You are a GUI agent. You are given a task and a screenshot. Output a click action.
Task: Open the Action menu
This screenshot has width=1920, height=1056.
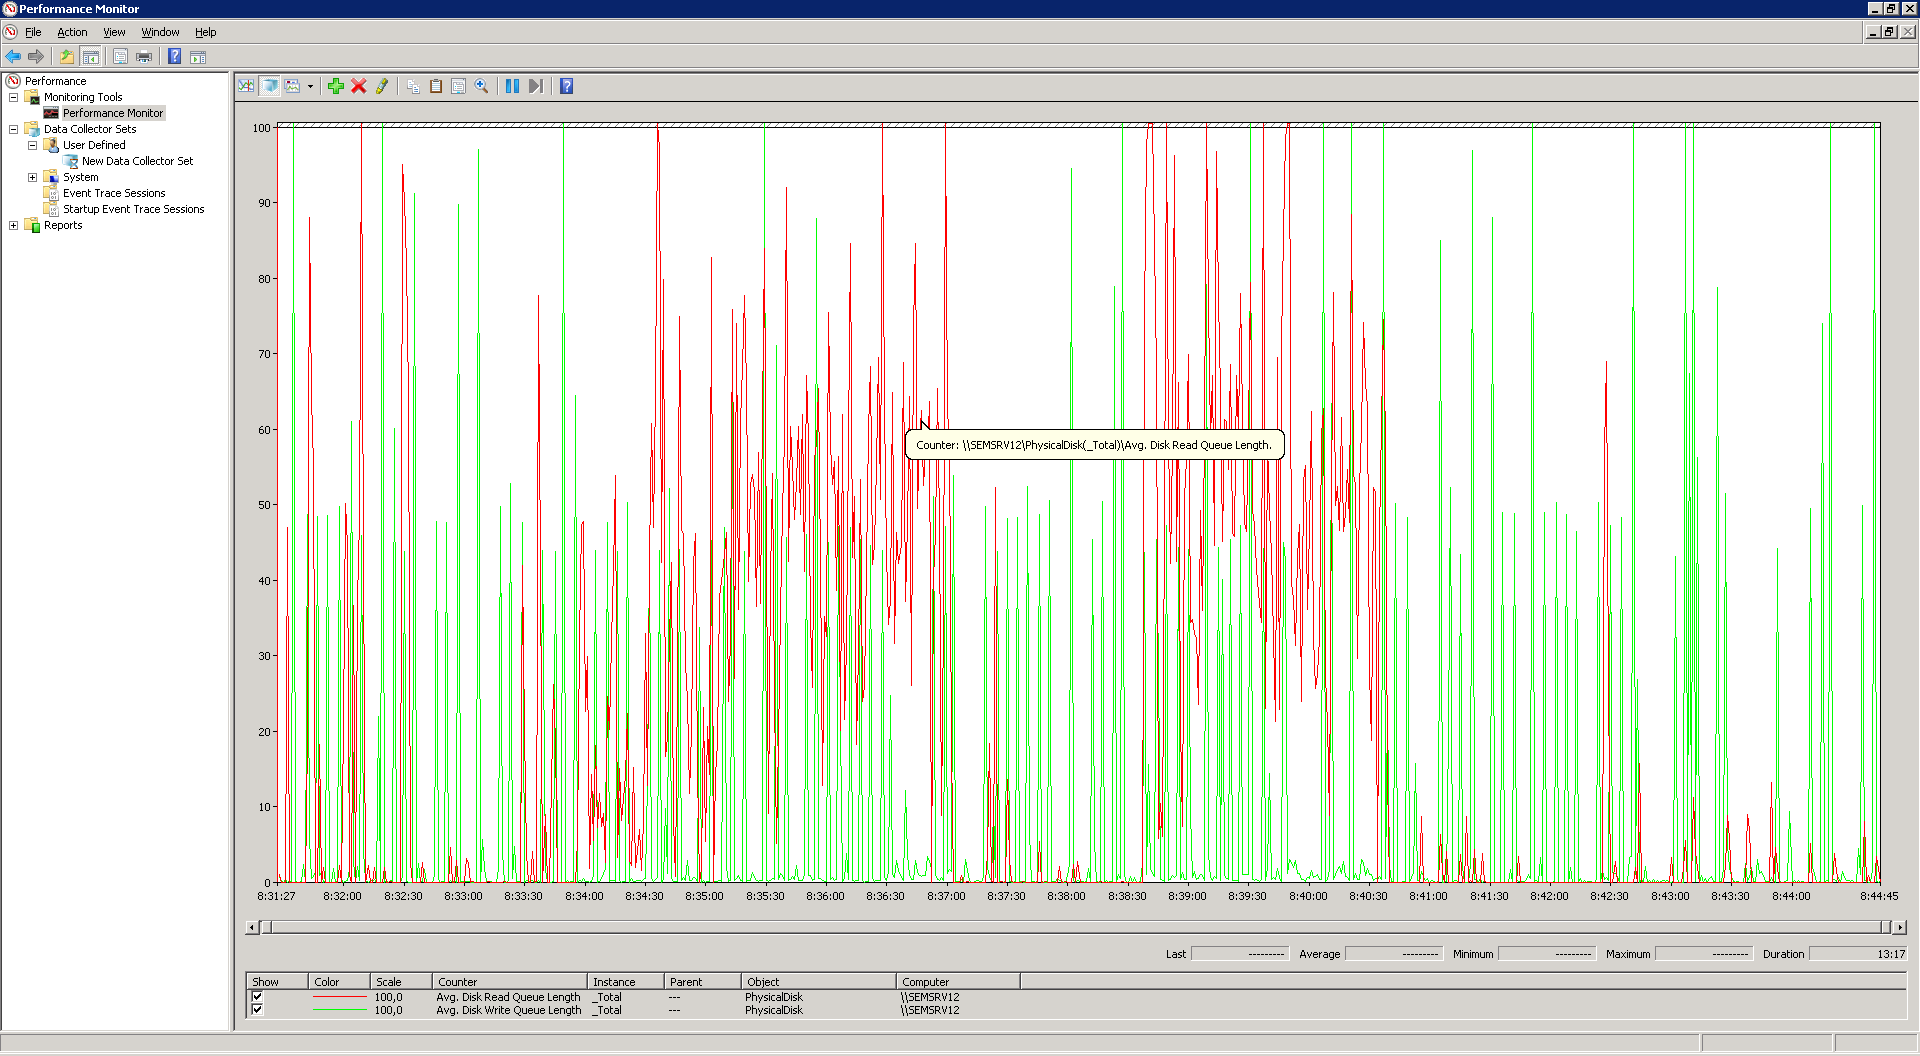coord(72,32)
